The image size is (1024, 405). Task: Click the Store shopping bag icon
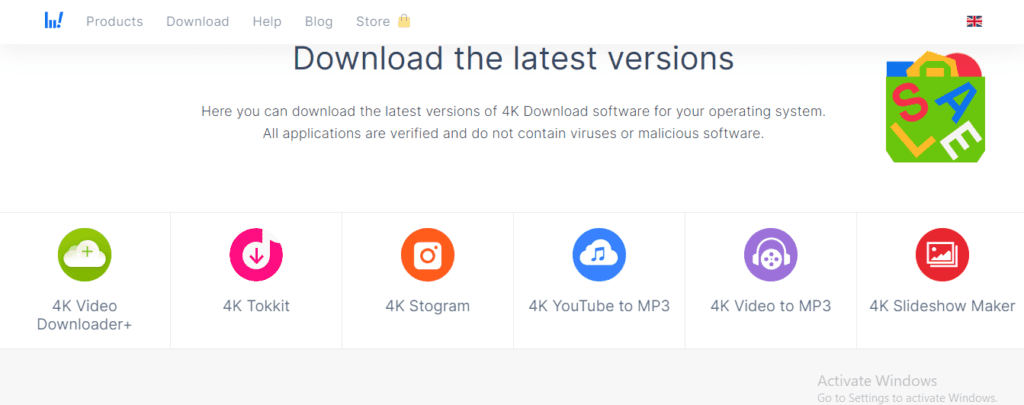(404, 21)
